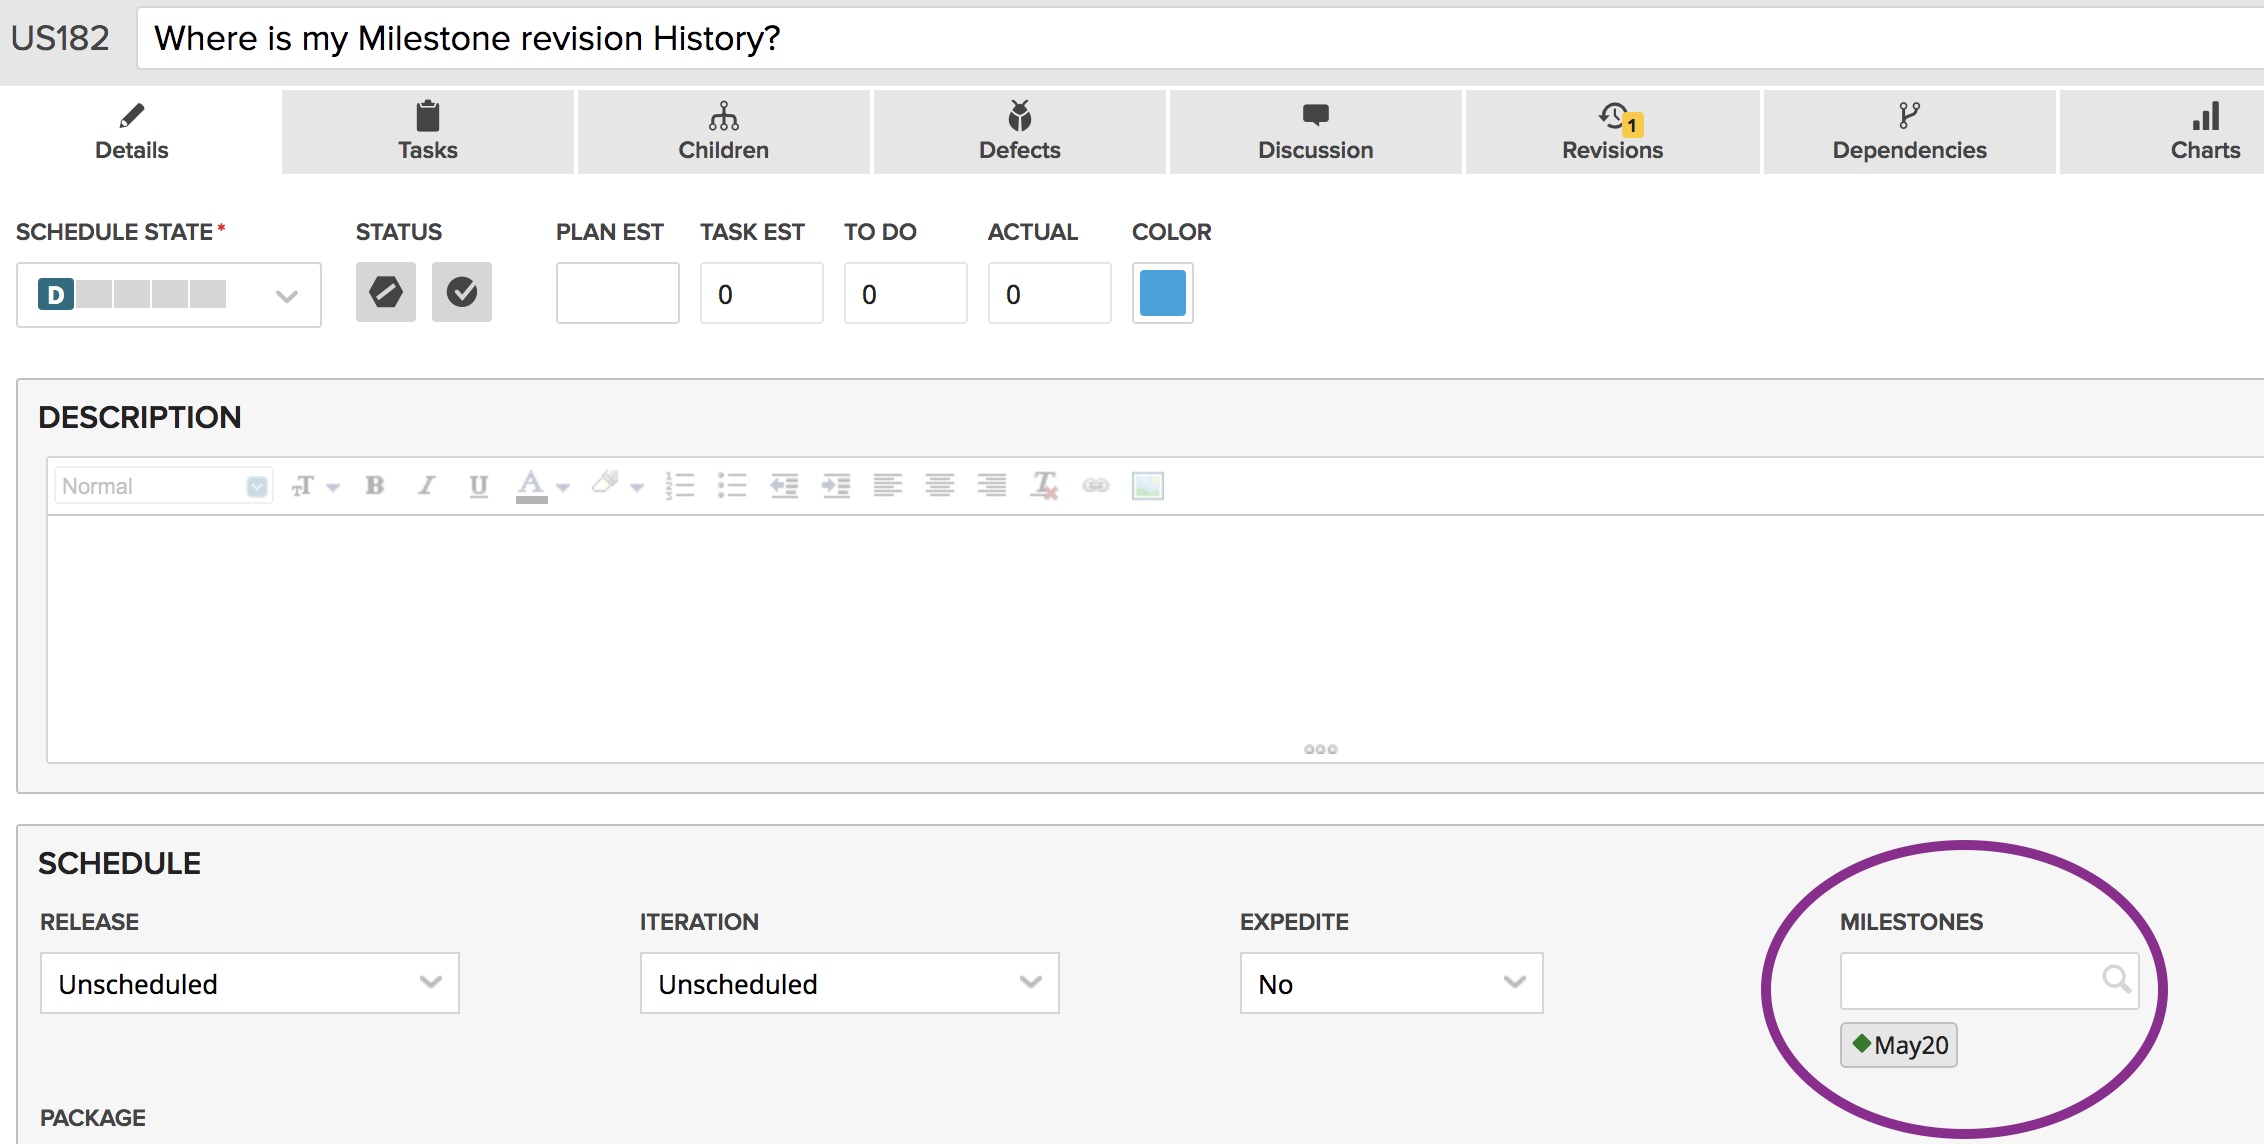Toggle the Ready status checkmark button

click(x=462, y=293)
